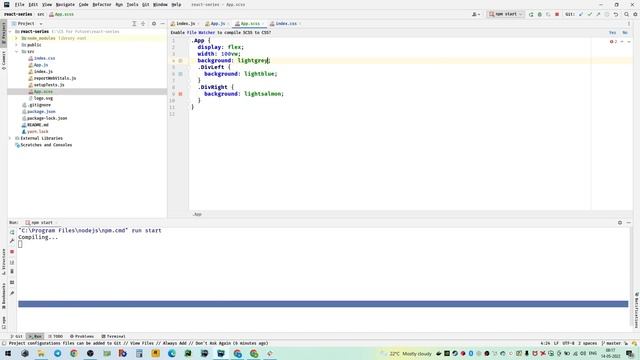Image resolution: width=640 pixels, height=360 pixels.
Task: Click the debug bug icon in toolbar
Action: click(x=540, y=14)
